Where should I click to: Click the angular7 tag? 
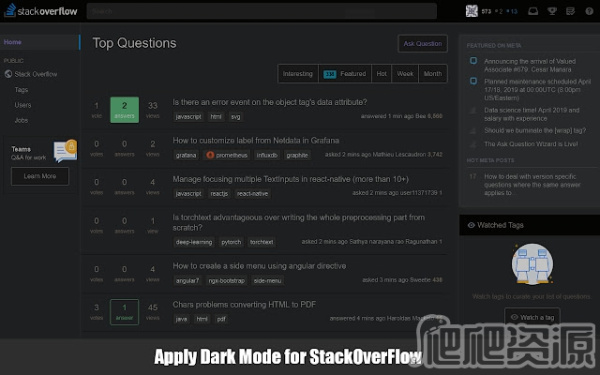[x=188, y=280]
